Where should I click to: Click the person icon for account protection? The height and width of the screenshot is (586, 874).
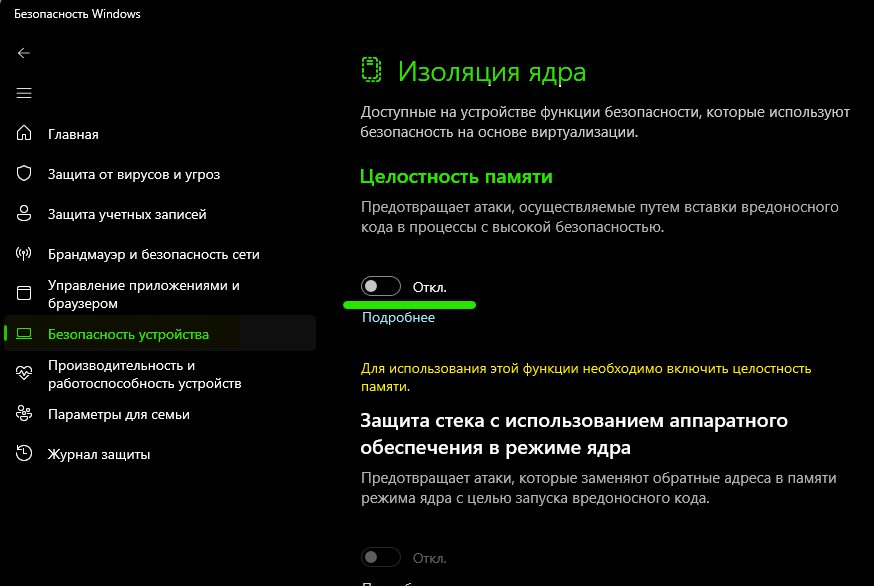(x=23, y=214)
